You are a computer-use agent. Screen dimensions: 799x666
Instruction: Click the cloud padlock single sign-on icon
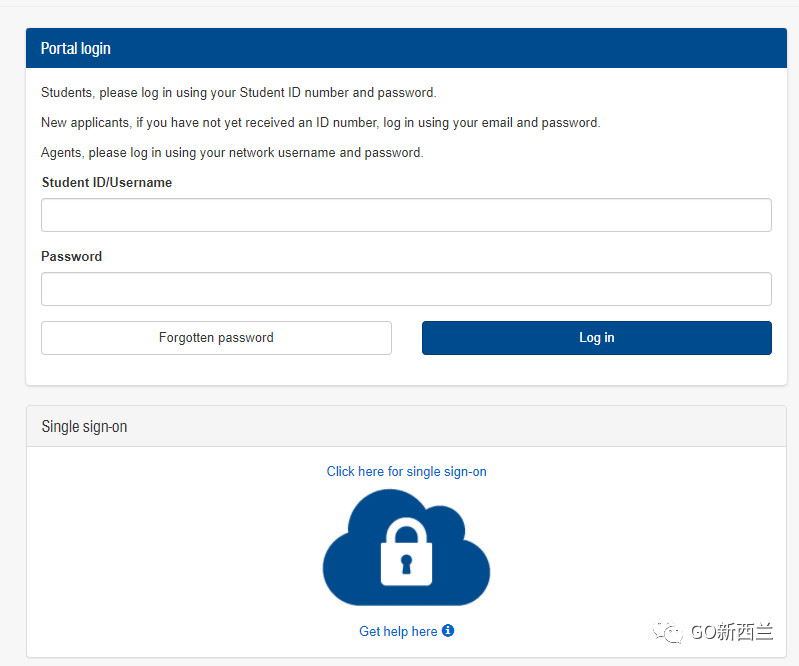click(x=406, y=548)
